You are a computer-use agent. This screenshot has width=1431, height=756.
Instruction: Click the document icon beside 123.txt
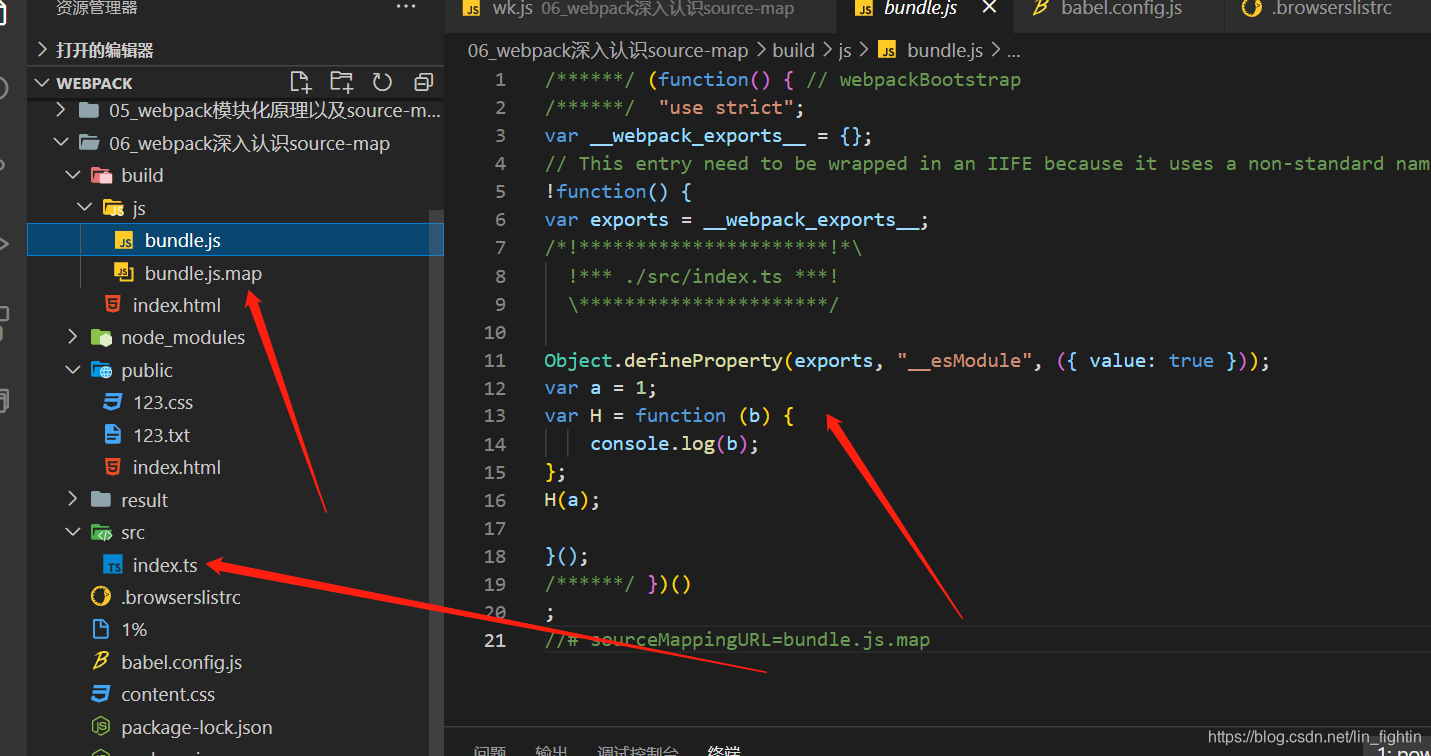click(x=113, y=434)
